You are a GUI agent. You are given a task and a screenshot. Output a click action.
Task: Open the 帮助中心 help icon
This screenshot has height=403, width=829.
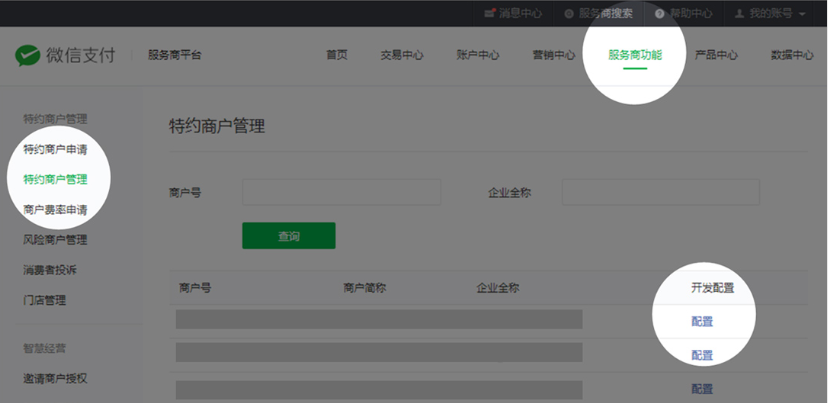[660, 14]
